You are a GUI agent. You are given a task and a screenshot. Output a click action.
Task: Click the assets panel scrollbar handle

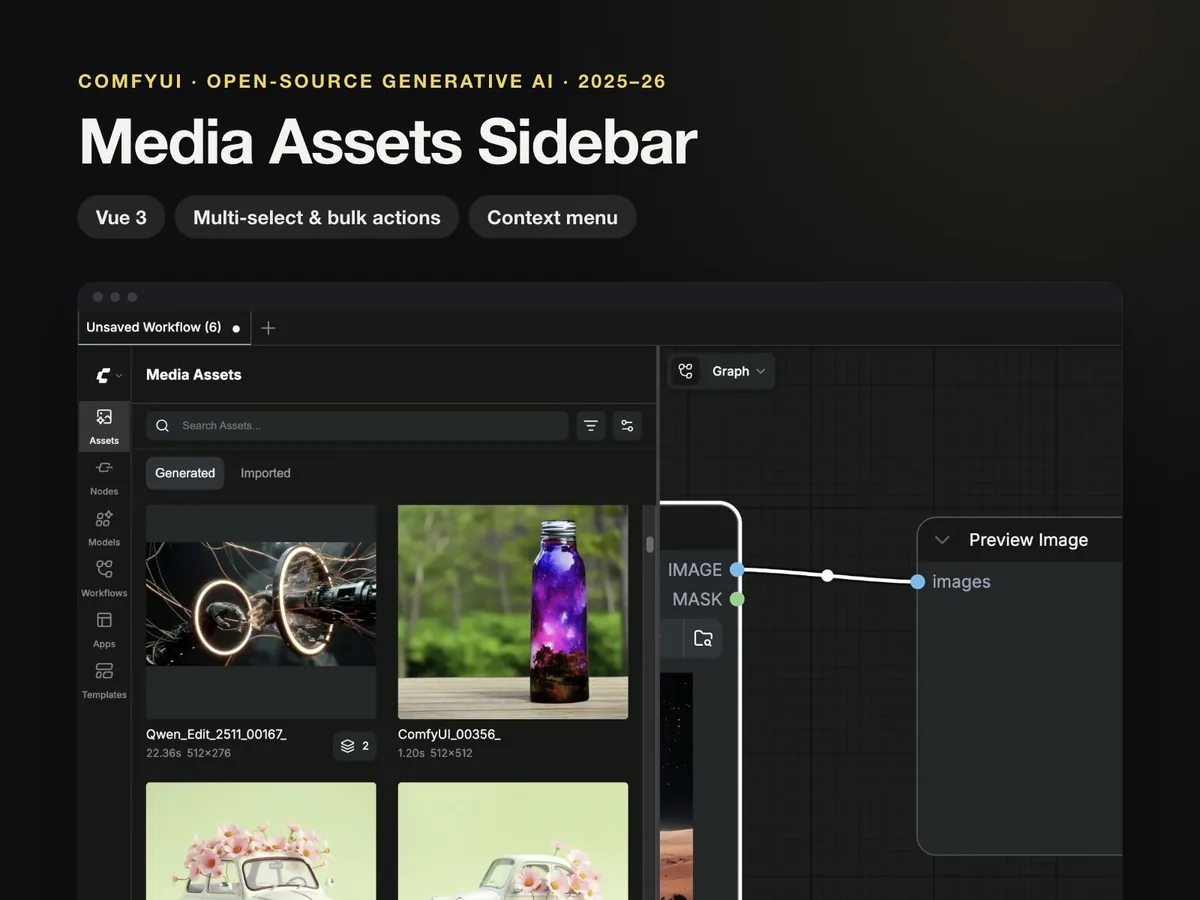click(x=650, y=545)
